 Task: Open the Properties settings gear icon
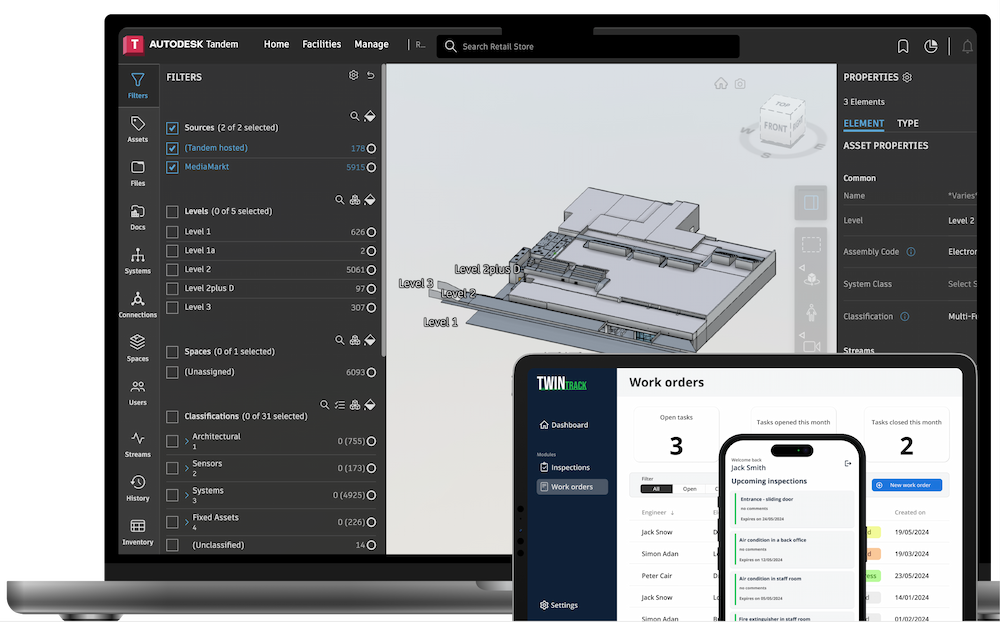click(907, 77)
